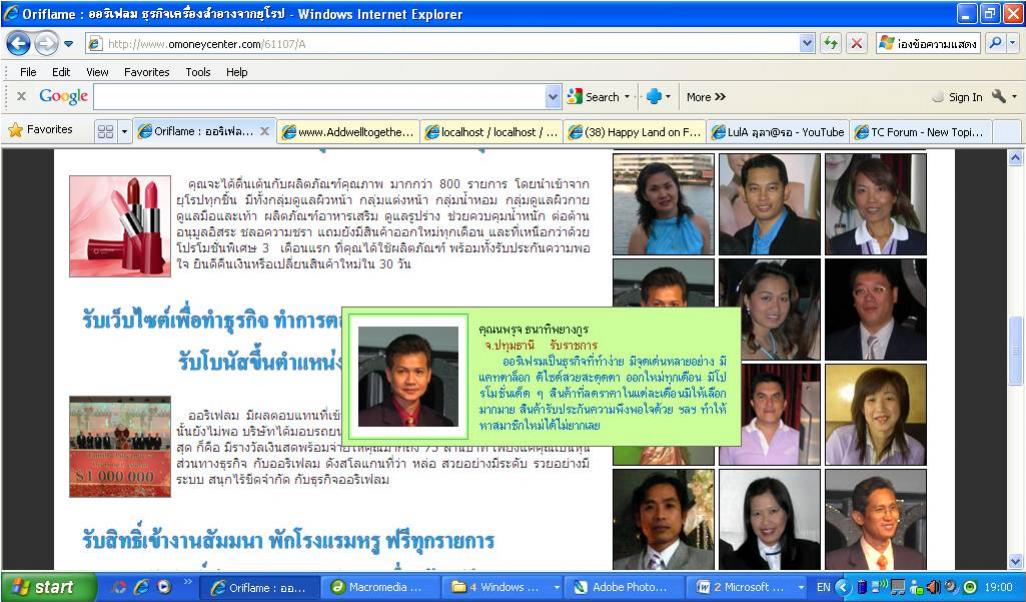The width and height of the screenshot is (1026, 602).
Task: Switch to the LulA YouTube tab
Action: (778, 132)
